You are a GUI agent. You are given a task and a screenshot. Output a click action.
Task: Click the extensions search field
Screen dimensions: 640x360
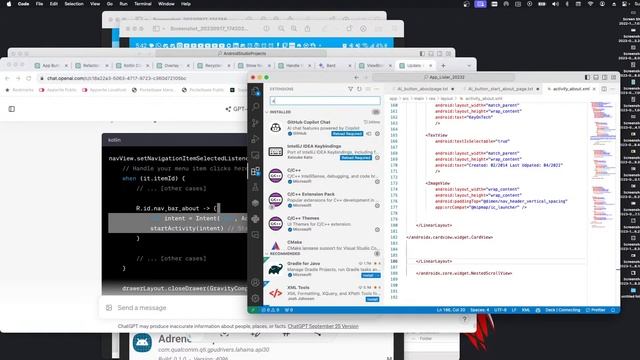tap(325, 100)
